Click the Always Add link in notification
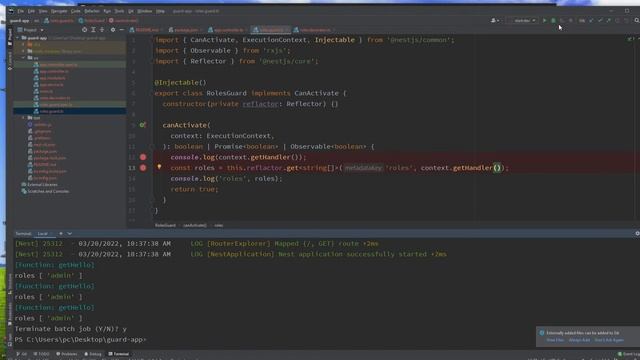This screenshot has height=360, width=640. point(579,340)
